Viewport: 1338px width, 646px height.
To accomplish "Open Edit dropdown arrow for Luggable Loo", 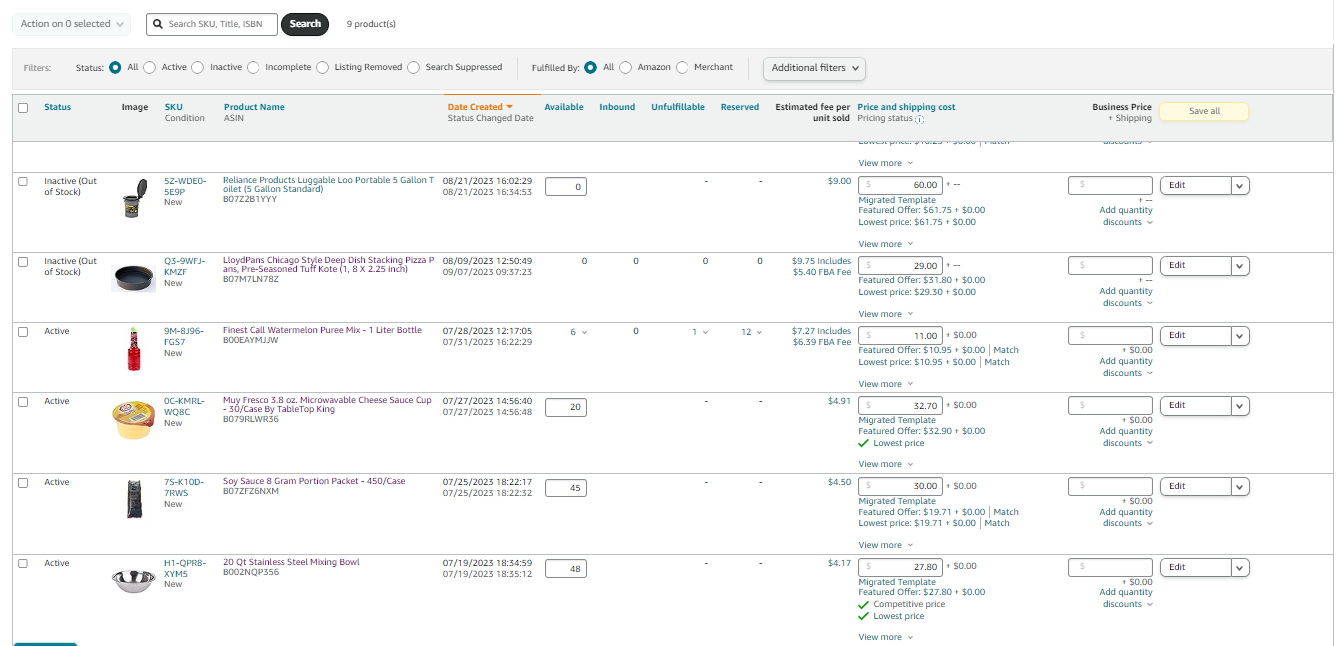I will coord(1240,185).
